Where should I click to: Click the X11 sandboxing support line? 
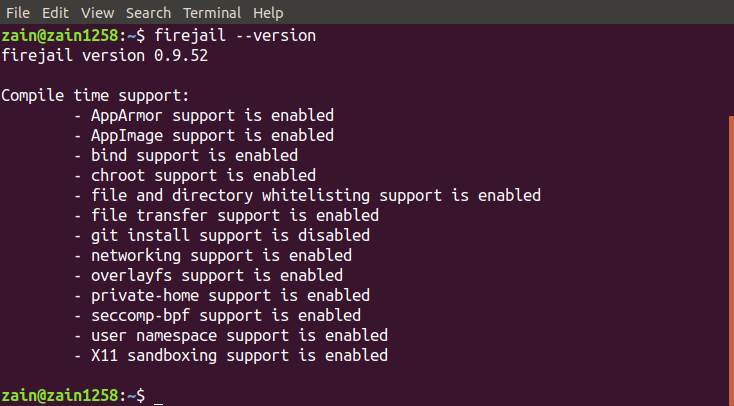tap(231, 355)
